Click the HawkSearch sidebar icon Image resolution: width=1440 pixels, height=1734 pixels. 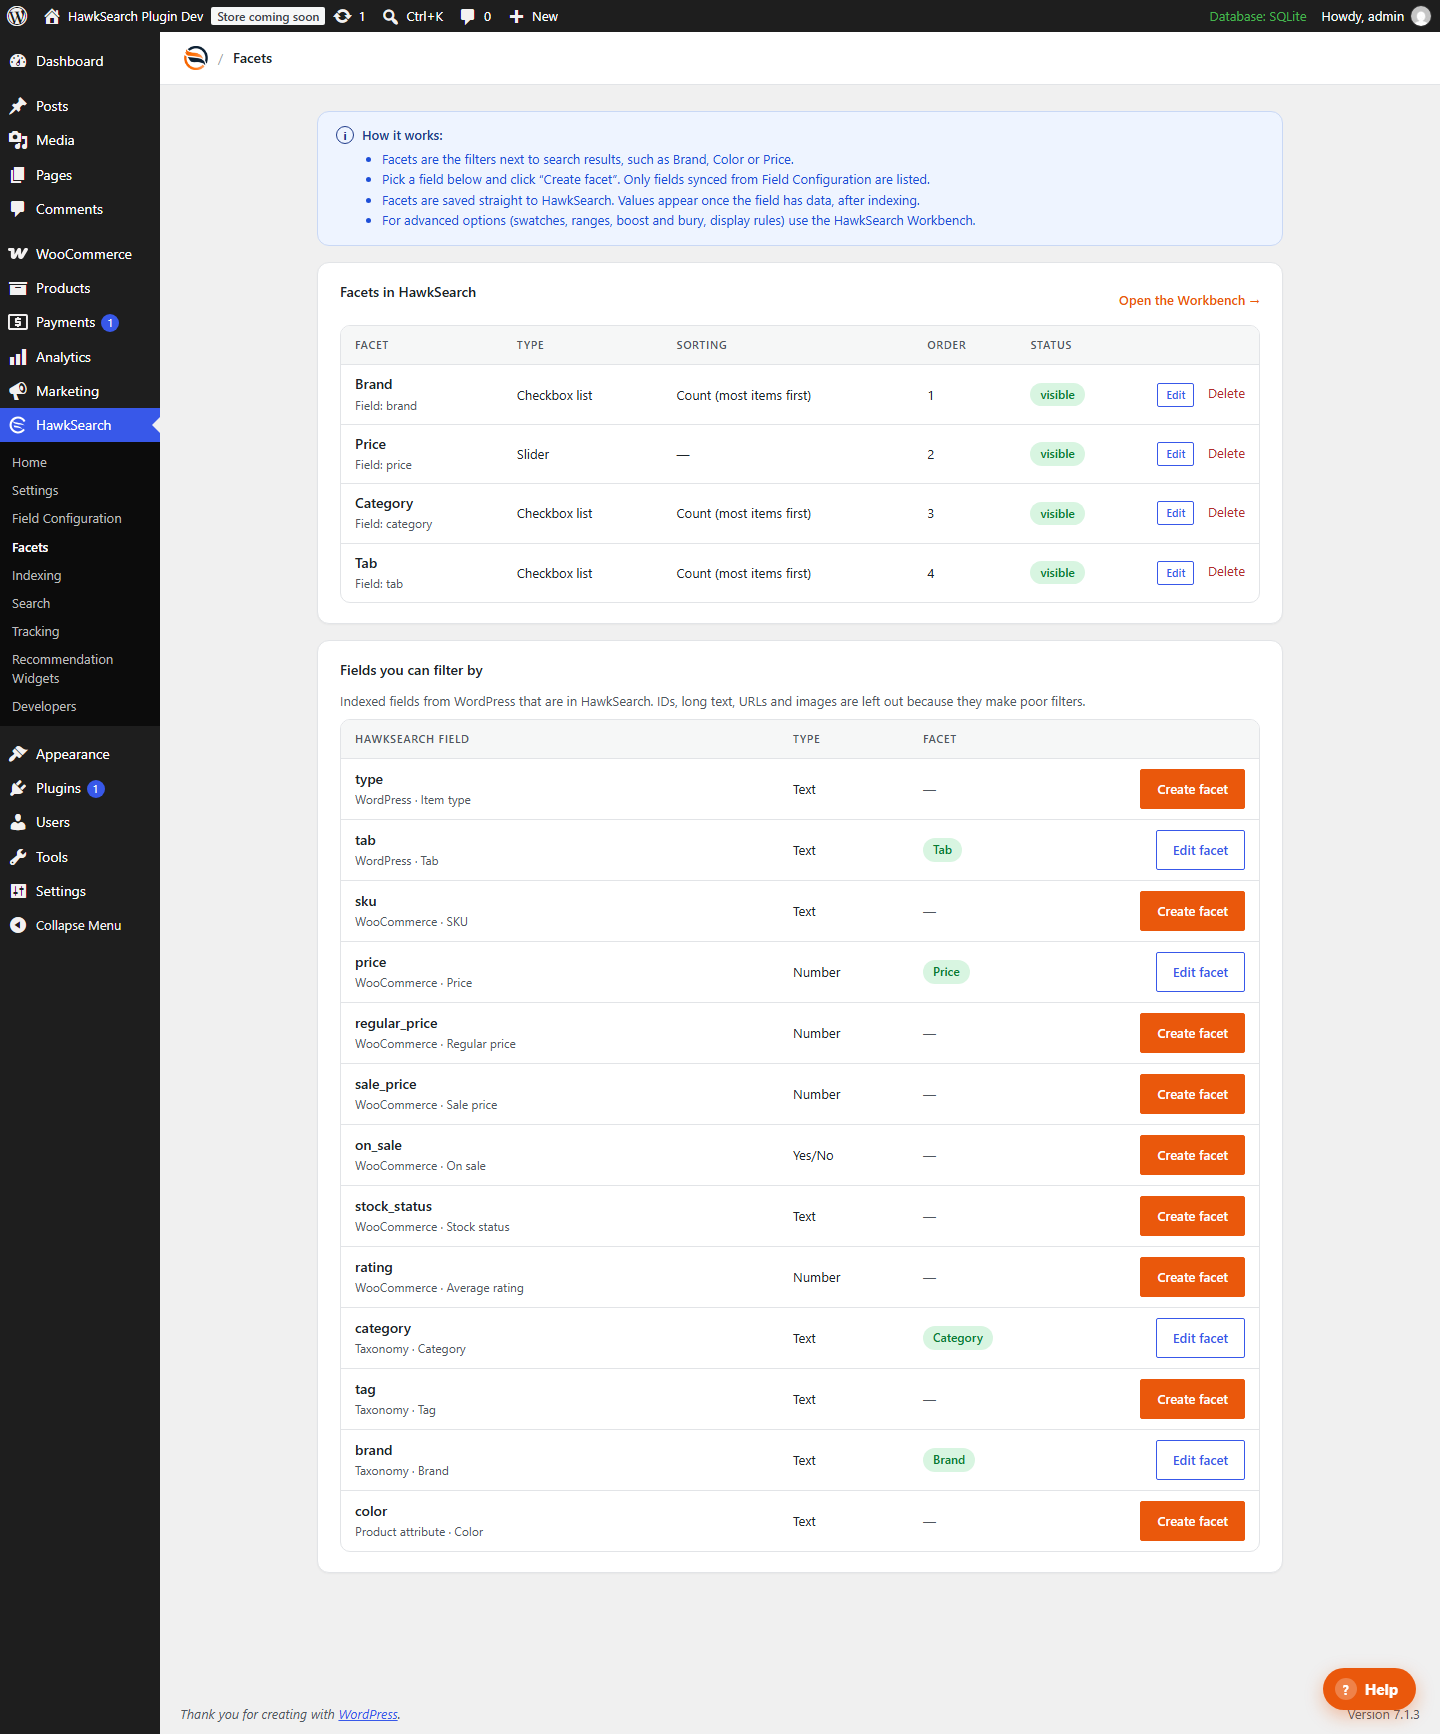pyautogui.click(x=18, y=425)
